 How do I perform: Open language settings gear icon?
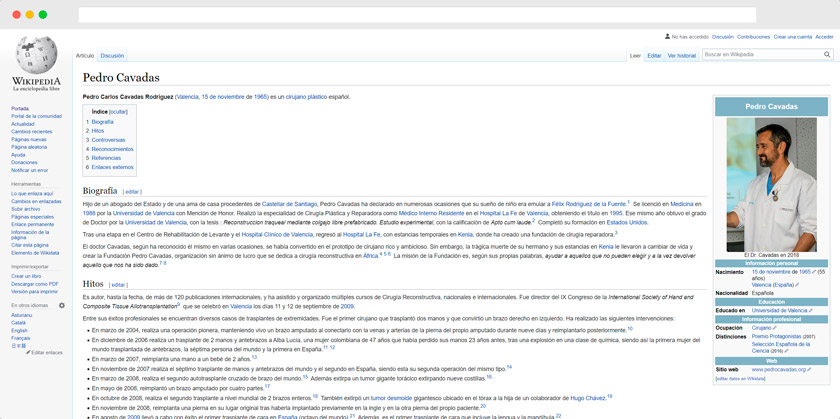[62, 305]
